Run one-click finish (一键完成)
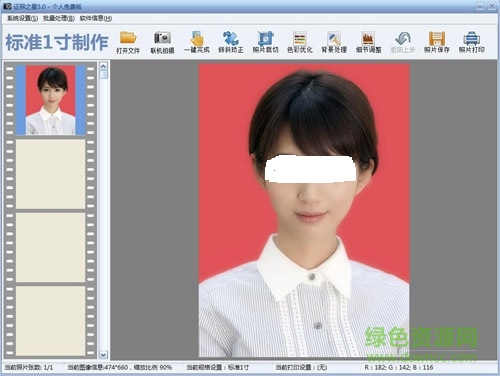The height and width of the screenshot is (376, 500). (197, 42)
